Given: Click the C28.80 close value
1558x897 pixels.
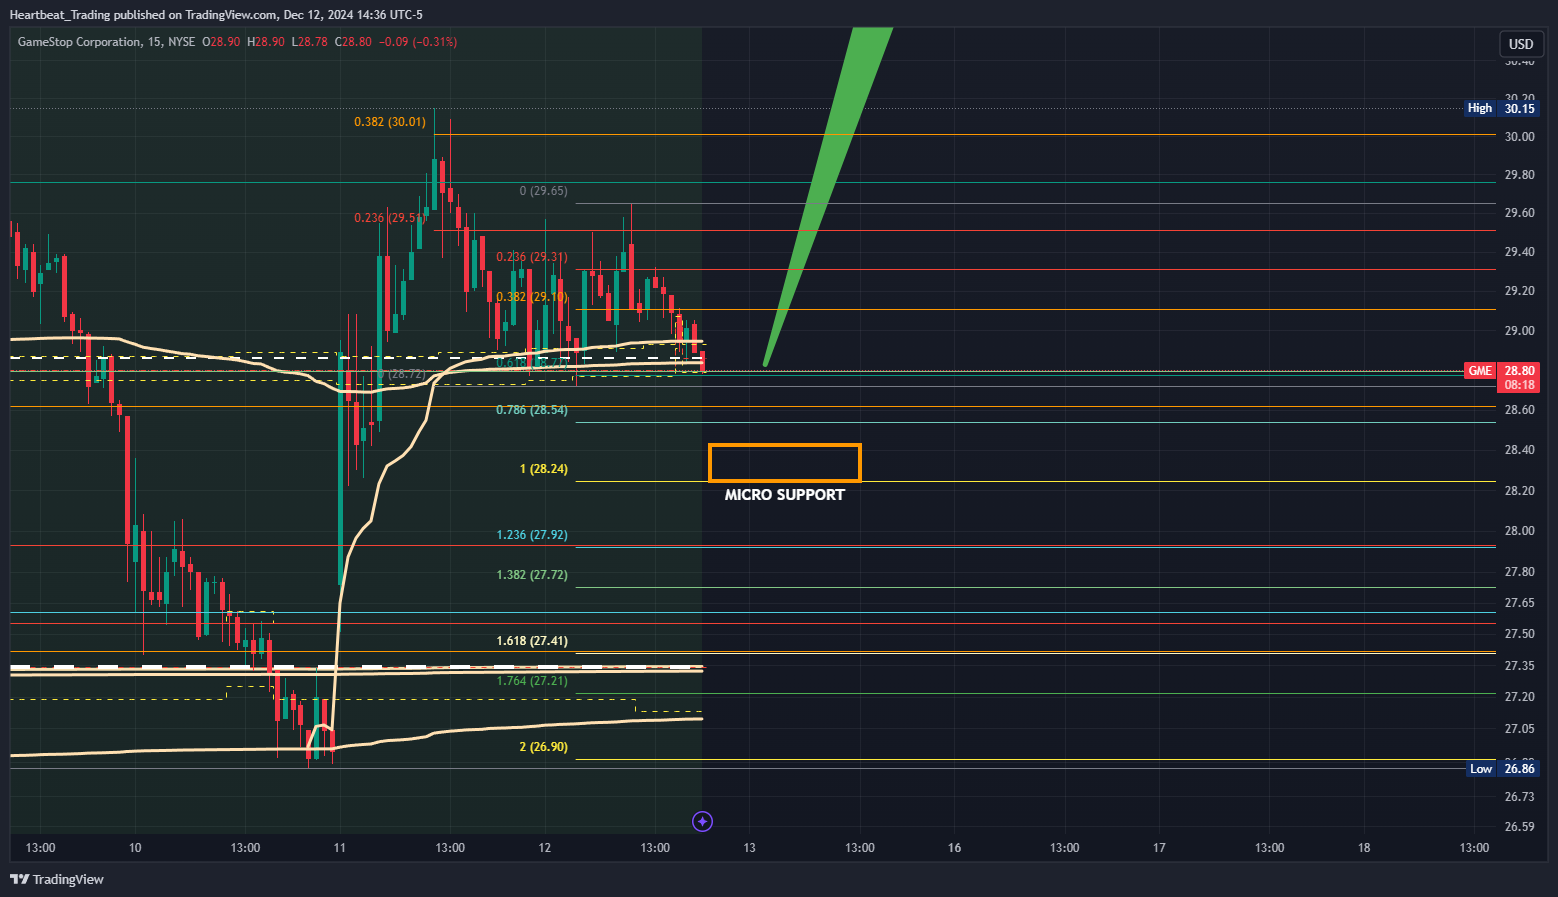Looking at the screenshot, I should pyautogui.click(x=353, y=42).
